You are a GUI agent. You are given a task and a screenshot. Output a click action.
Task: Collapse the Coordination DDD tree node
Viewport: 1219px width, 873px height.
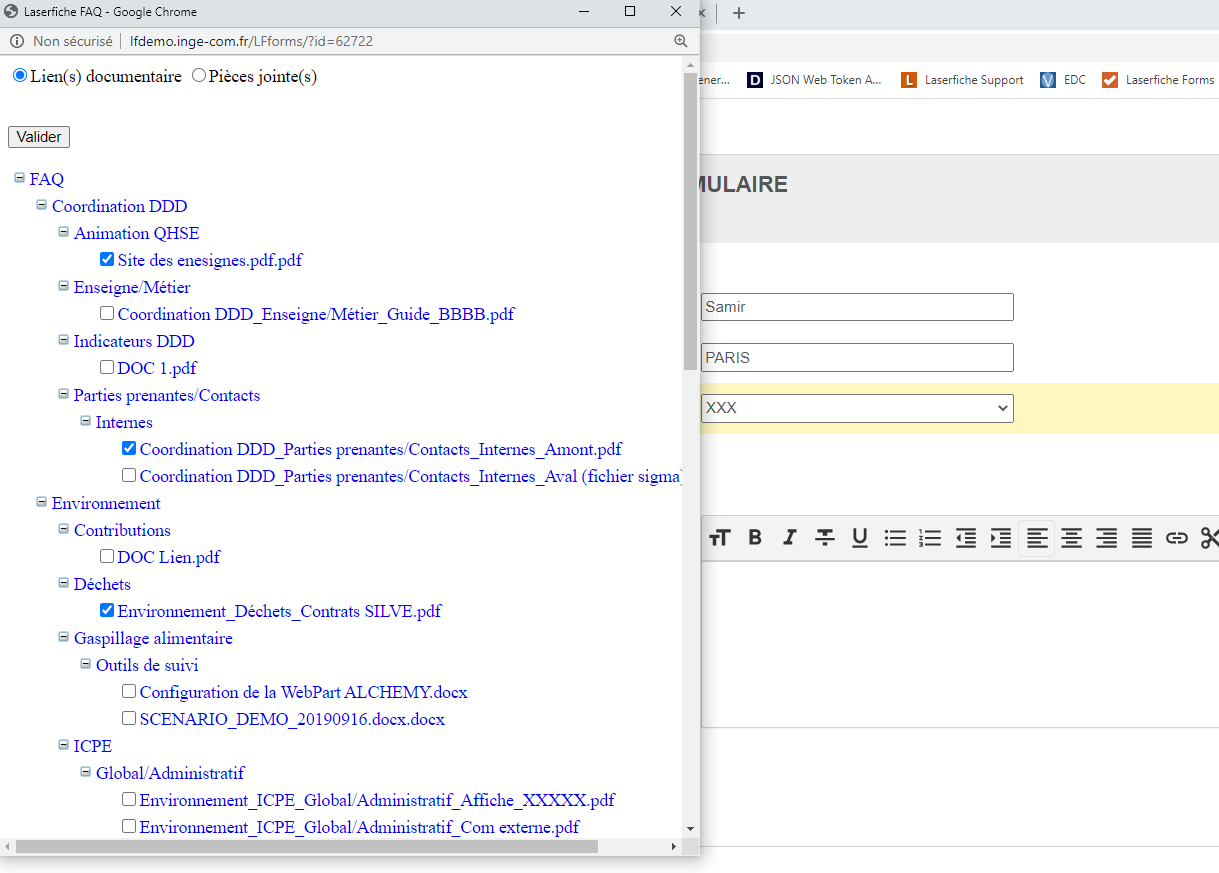click(x=42, y=205)
